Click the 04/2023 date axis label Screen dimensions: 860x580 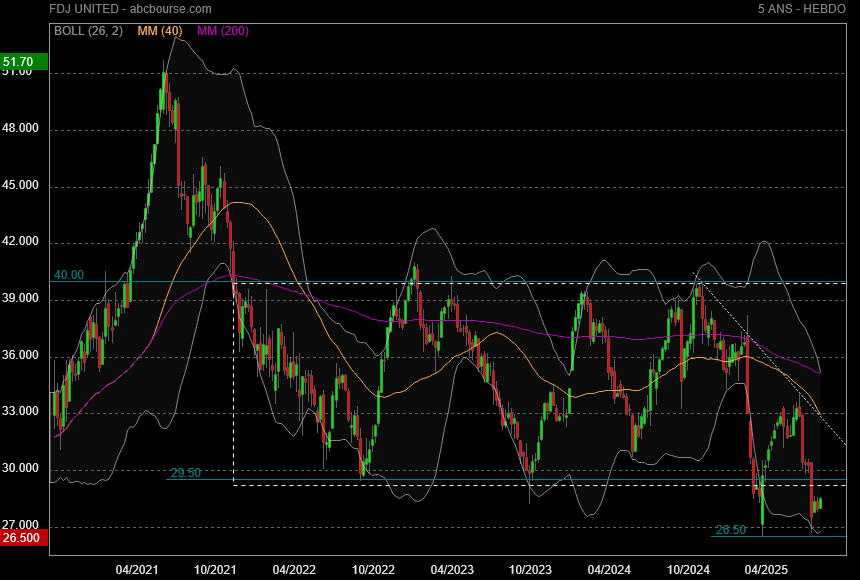pos(451,570)
